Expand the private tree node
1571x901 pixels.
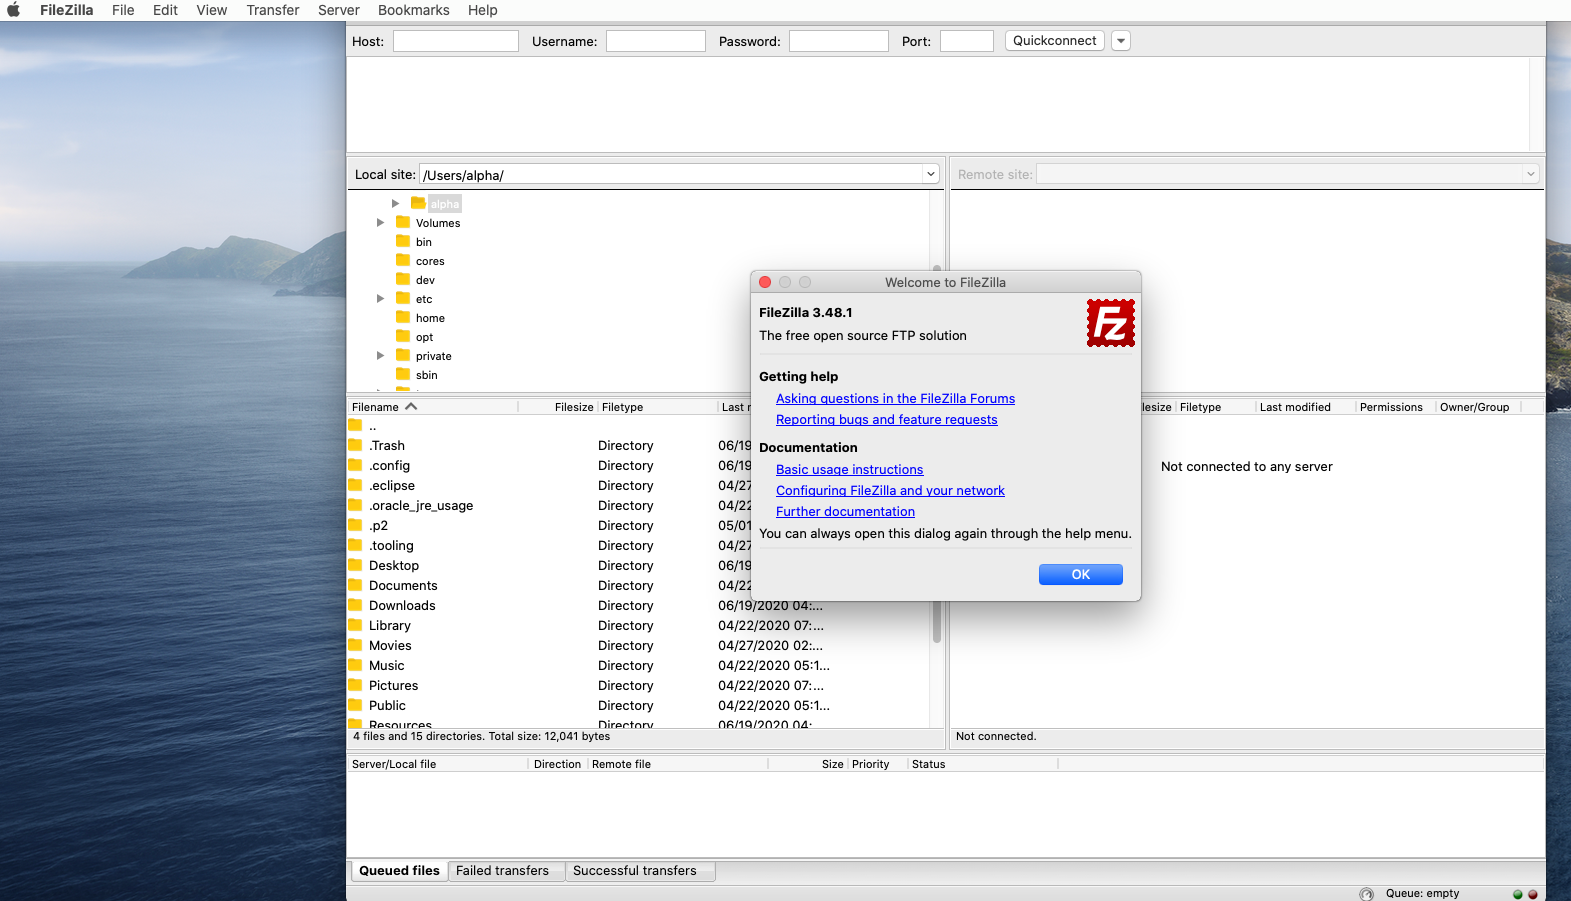[x=380, y=355]
